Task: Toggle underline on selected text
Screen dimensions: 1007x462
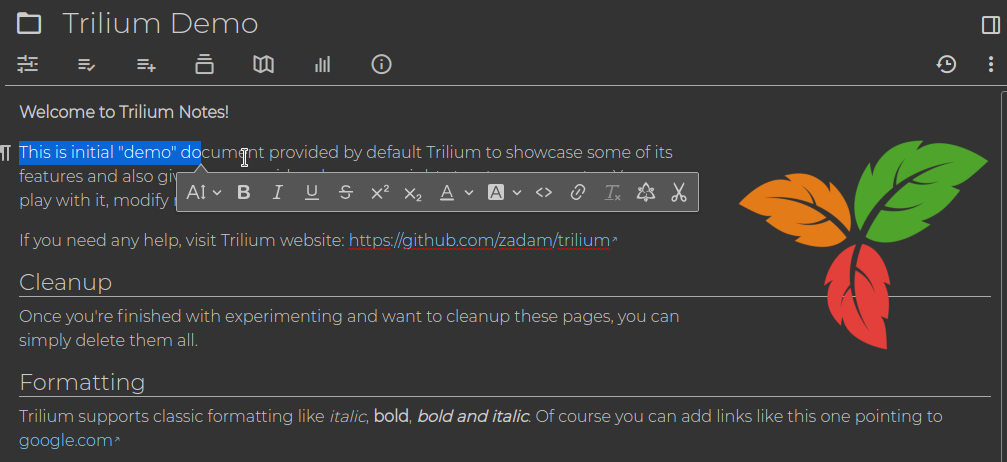Action: pos(312,193)
